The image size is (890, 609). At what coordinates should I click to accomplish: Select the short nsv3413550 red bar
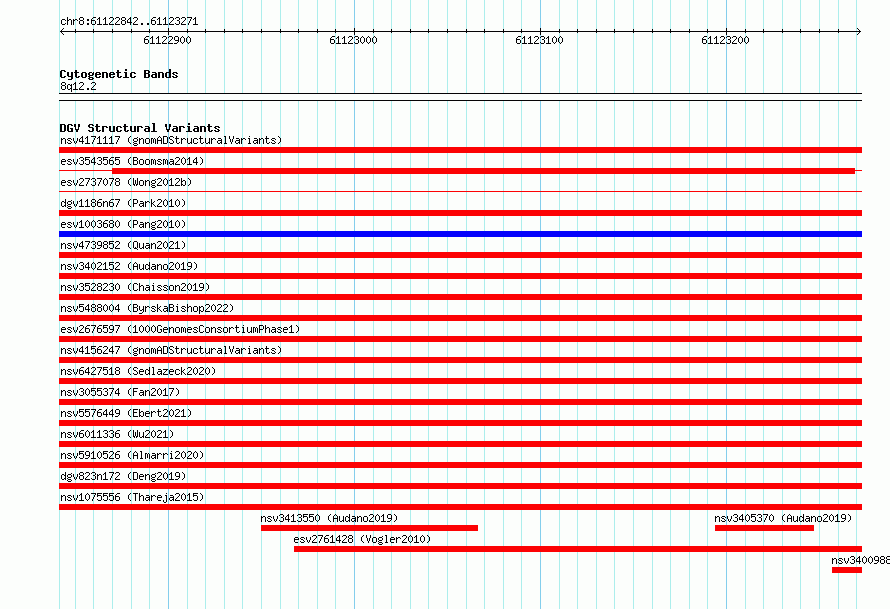click(370, 528)
